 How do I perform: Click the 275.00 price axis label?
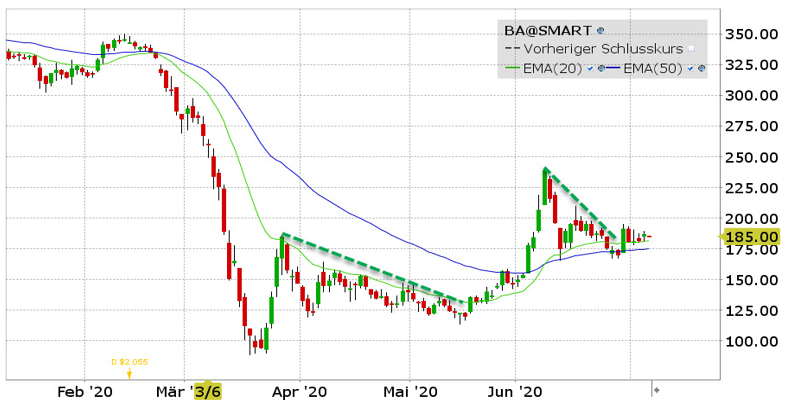click(x=752, y=126)
